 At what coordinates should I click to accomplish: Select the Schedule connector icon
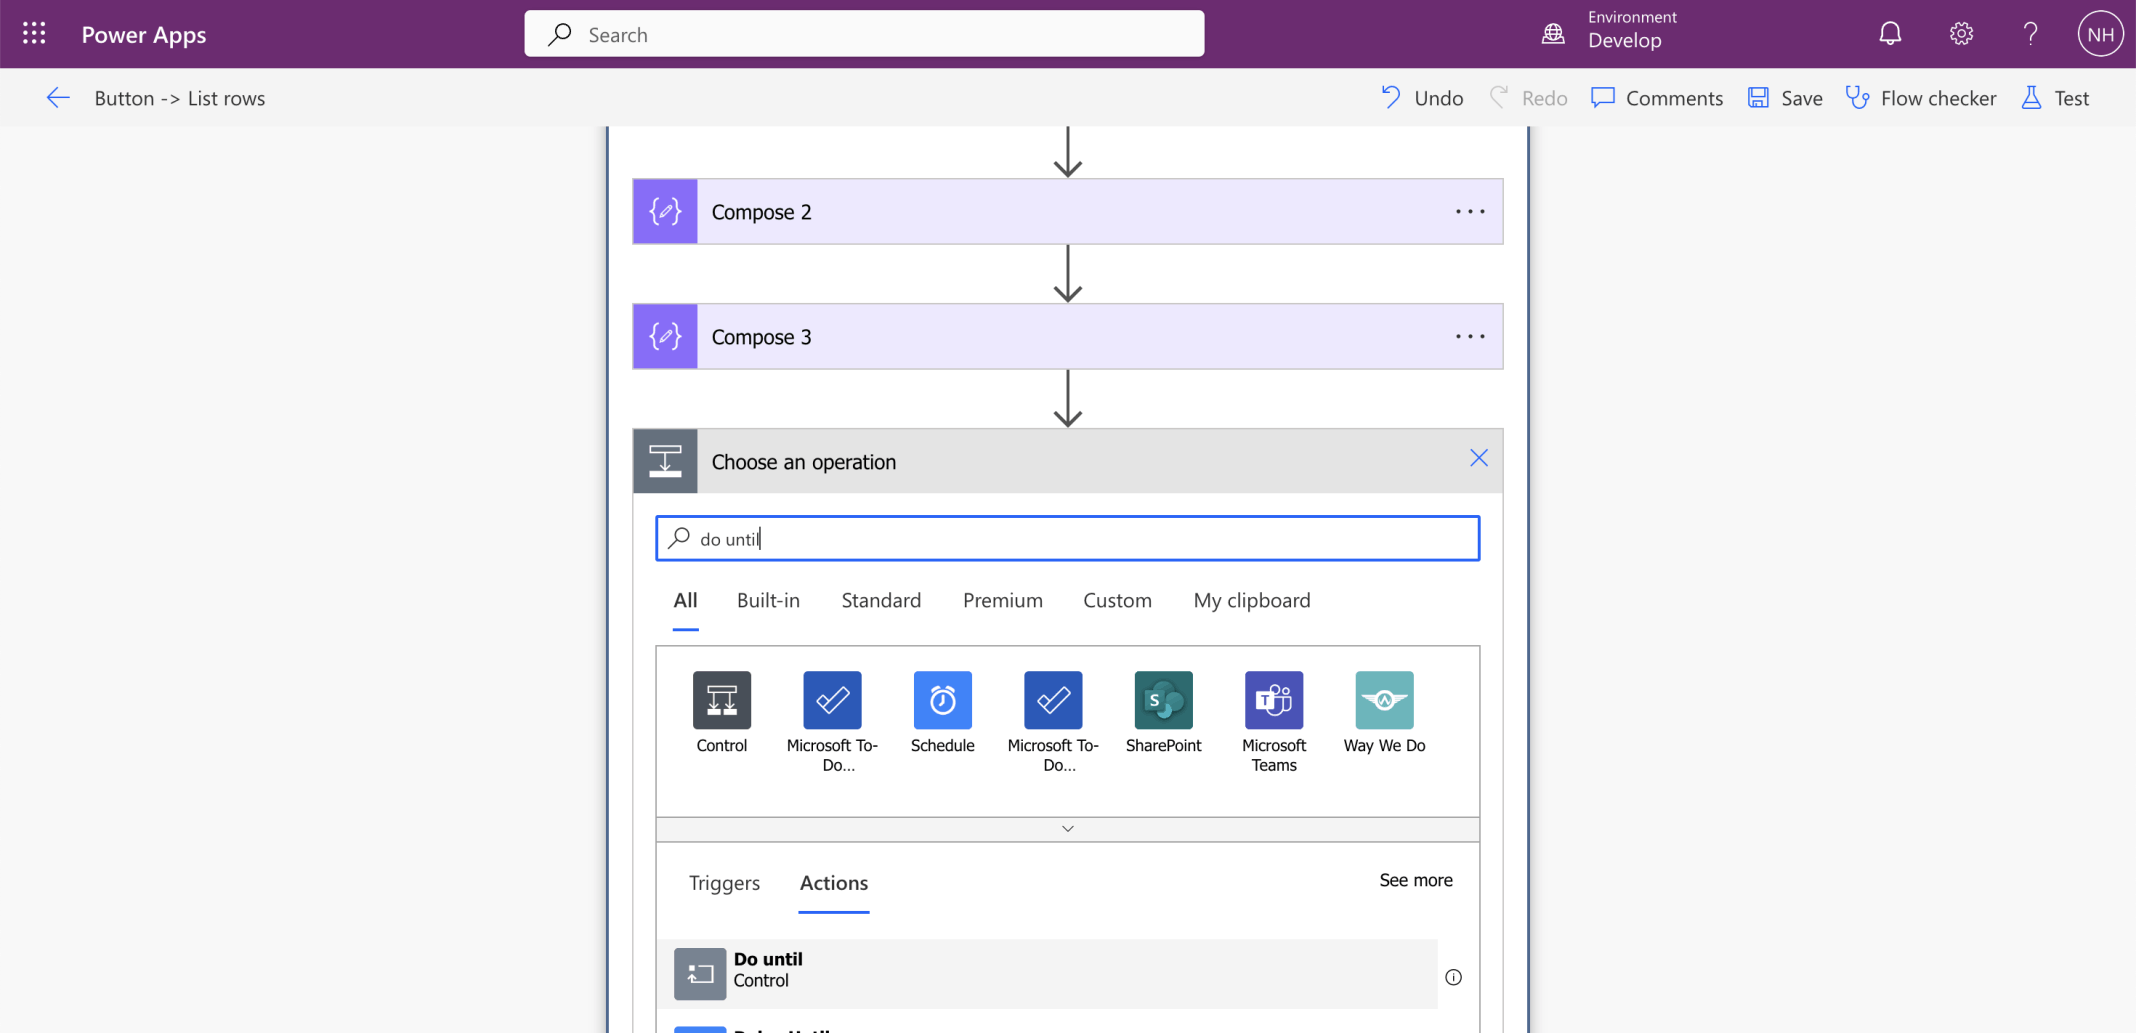(x=942, y=701)
